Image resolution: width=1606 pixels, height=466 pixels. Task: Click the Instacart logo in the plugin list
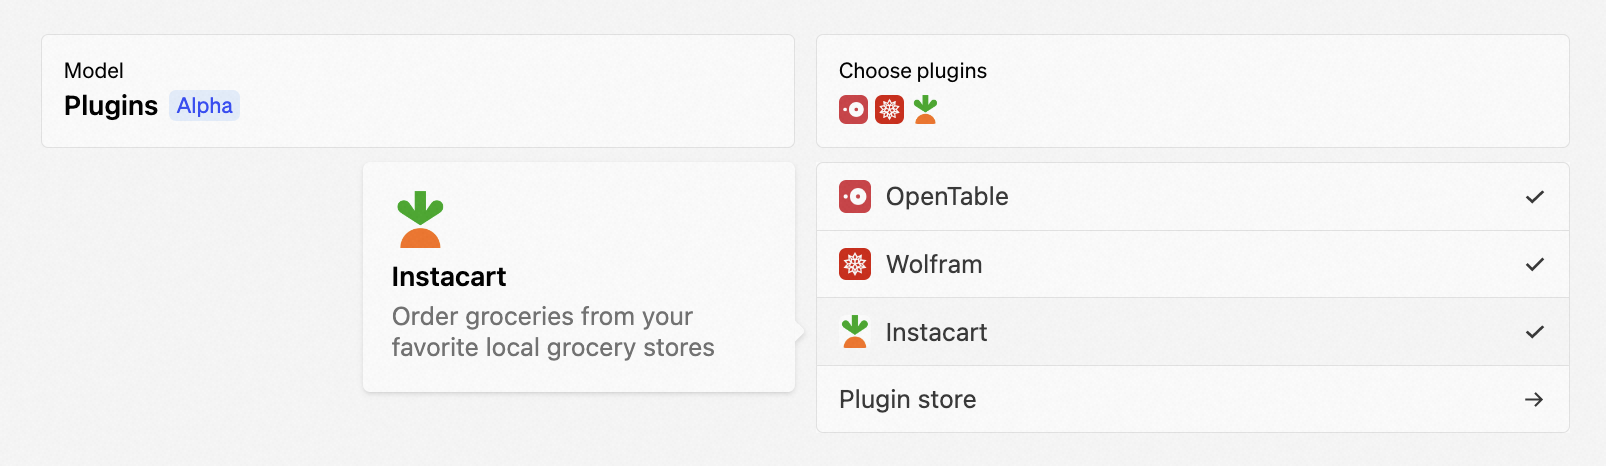click(855, 332)
